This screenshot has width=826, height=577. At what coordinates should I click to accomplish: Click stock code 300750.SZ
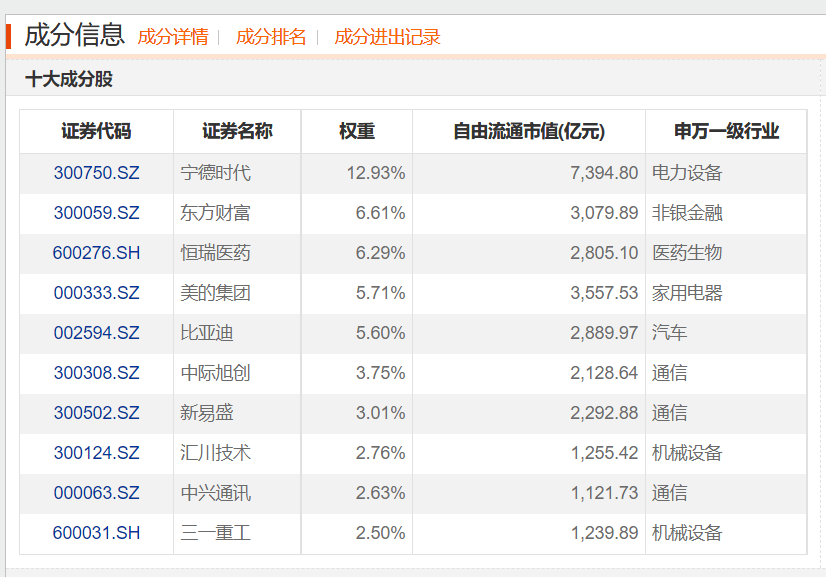(96, 173)
